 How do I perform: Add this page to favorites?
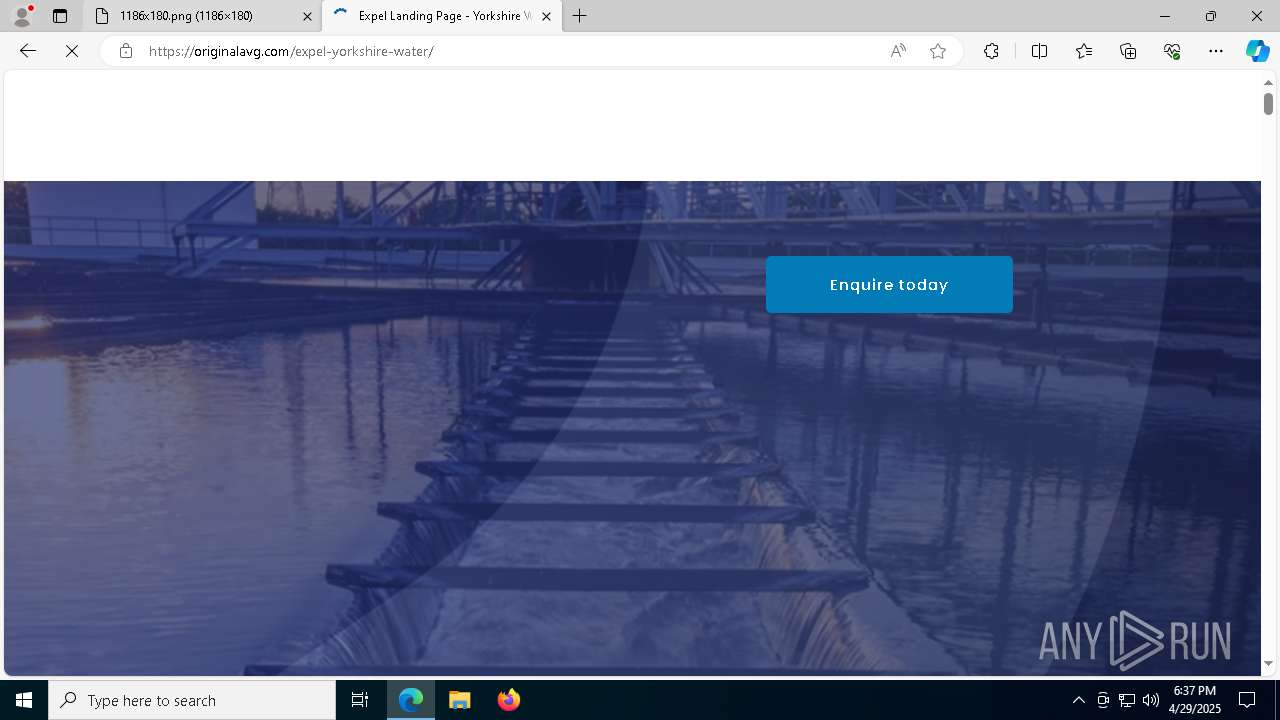click(938, 51)
